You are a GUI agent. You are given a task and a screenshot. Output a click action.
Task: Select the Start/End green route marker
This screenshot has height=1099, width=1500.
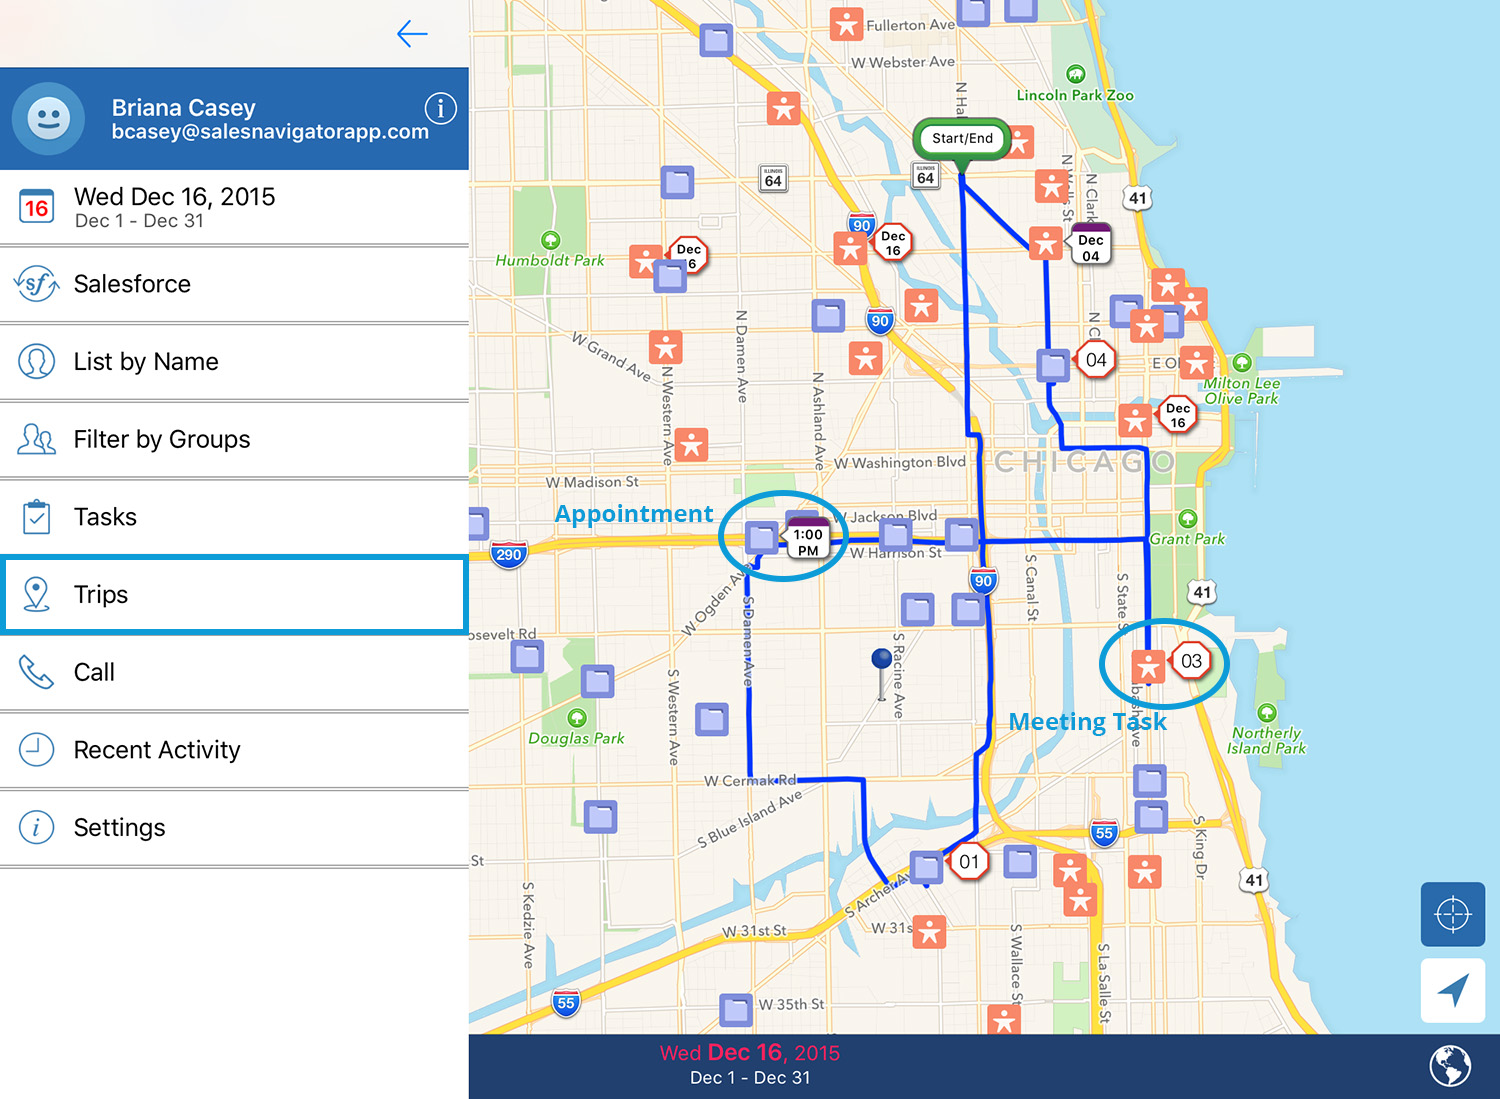click(x=962, y=139)
